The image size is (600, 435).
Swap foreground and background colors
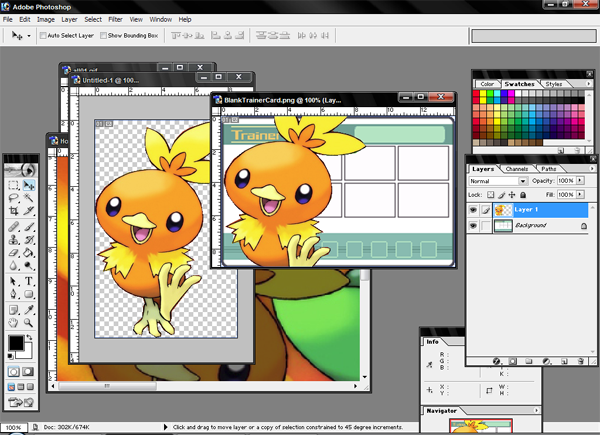tap(29, 337)
